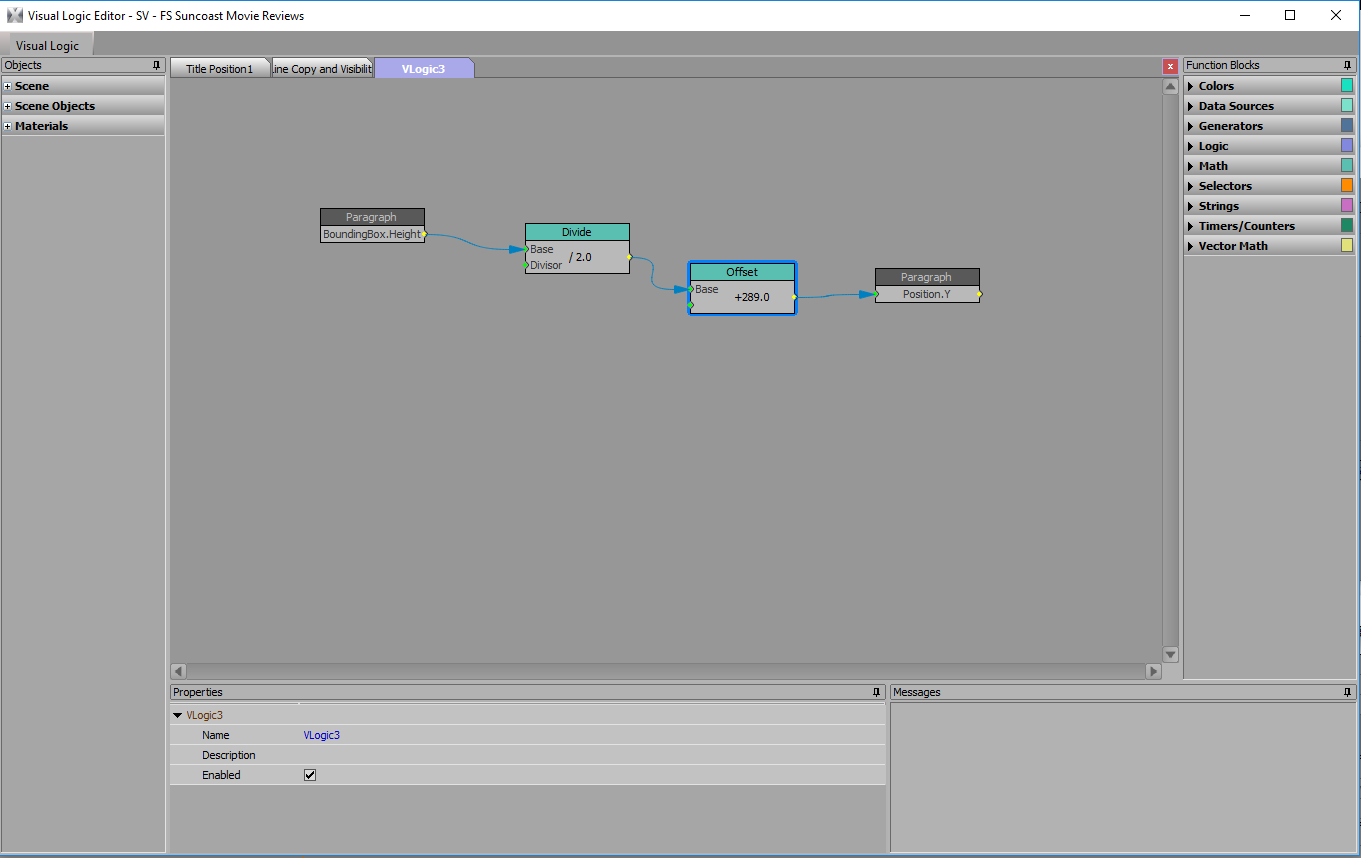Screen dimensions: 1361x858
Task: Close the Visual Logic Editor window
Action: [1336, 15]
